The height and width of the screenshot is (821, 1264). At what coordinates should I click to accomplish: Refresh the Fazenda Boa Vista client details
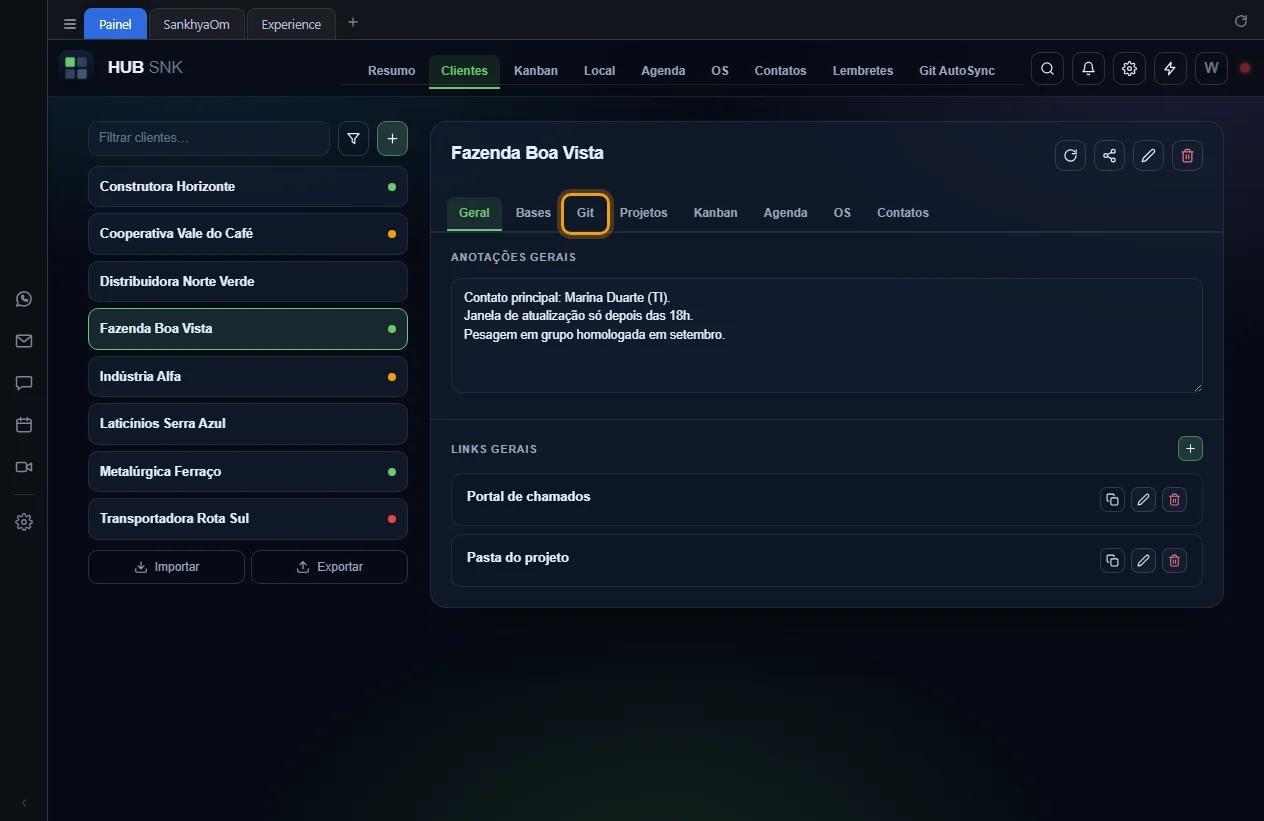[1070, 155]
